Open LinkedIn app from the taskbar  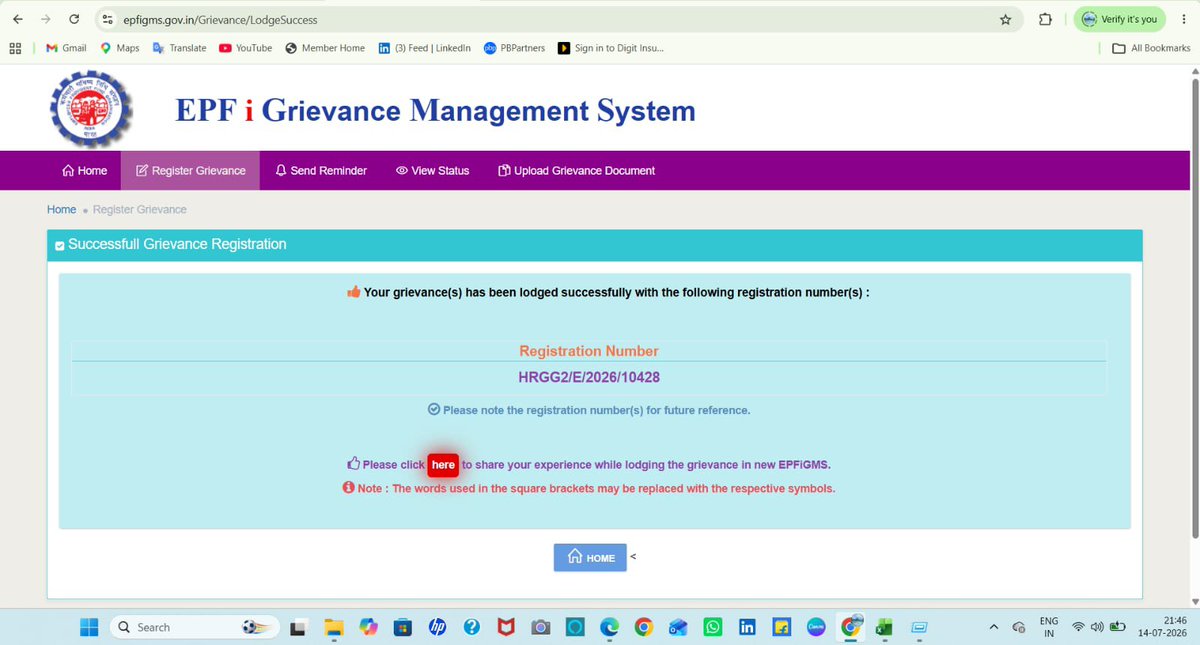pos(747,627)
